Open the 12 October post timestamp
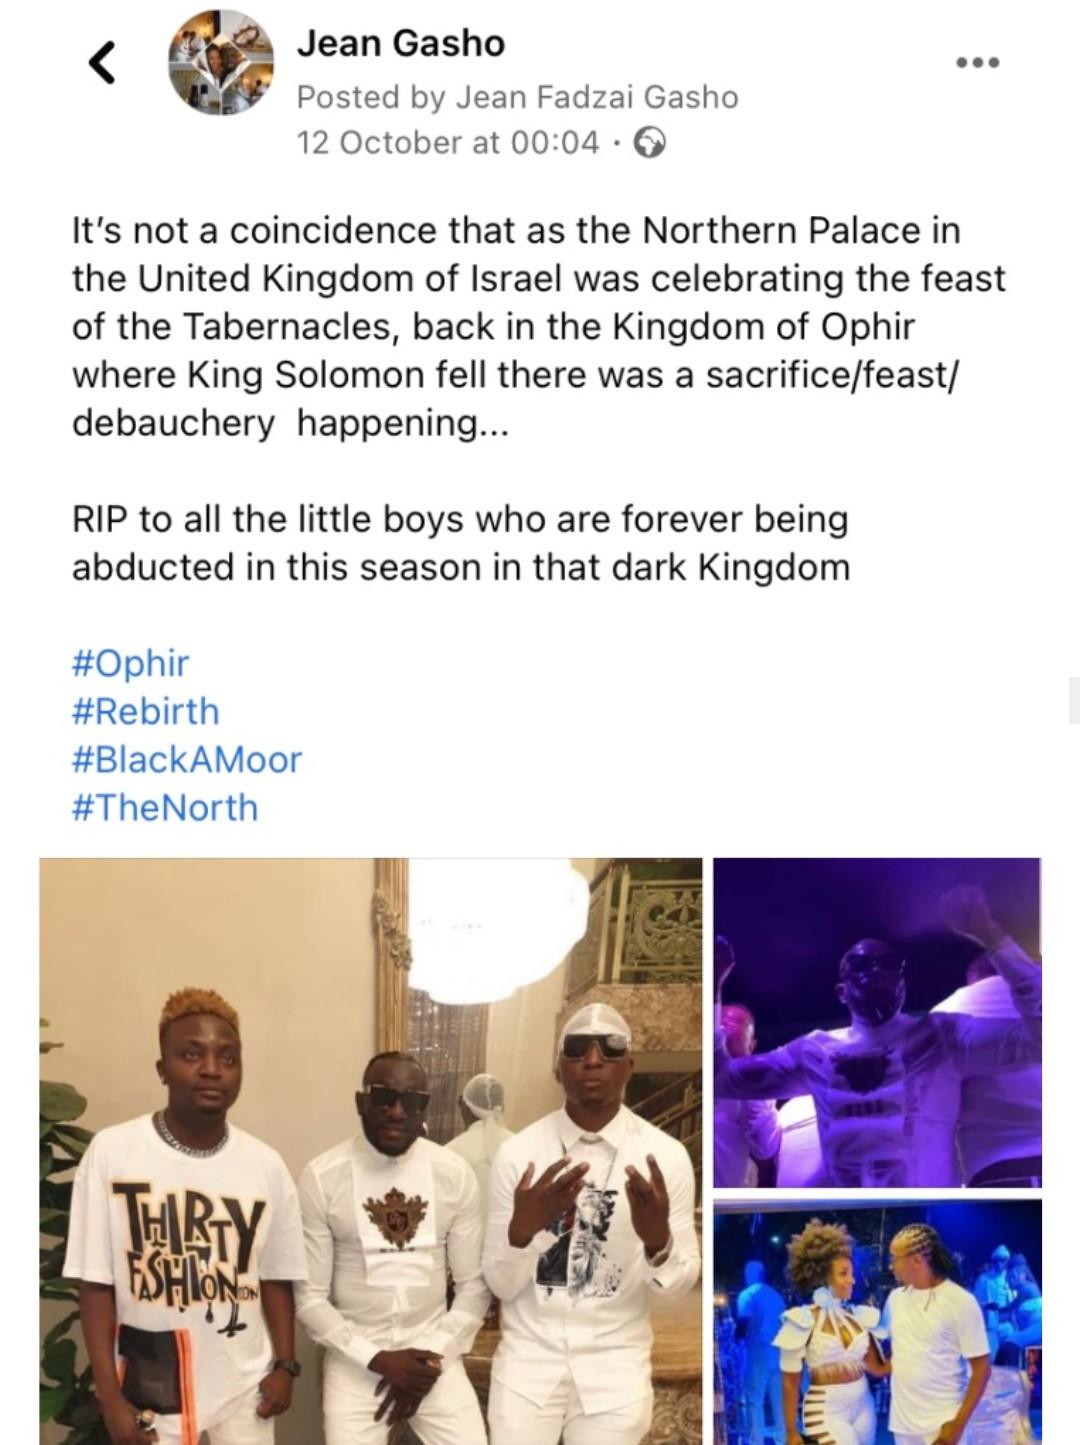Image resolution: width=1080 pixels, height=1445 pixels. pyautogui.click(x=448, y=142)
